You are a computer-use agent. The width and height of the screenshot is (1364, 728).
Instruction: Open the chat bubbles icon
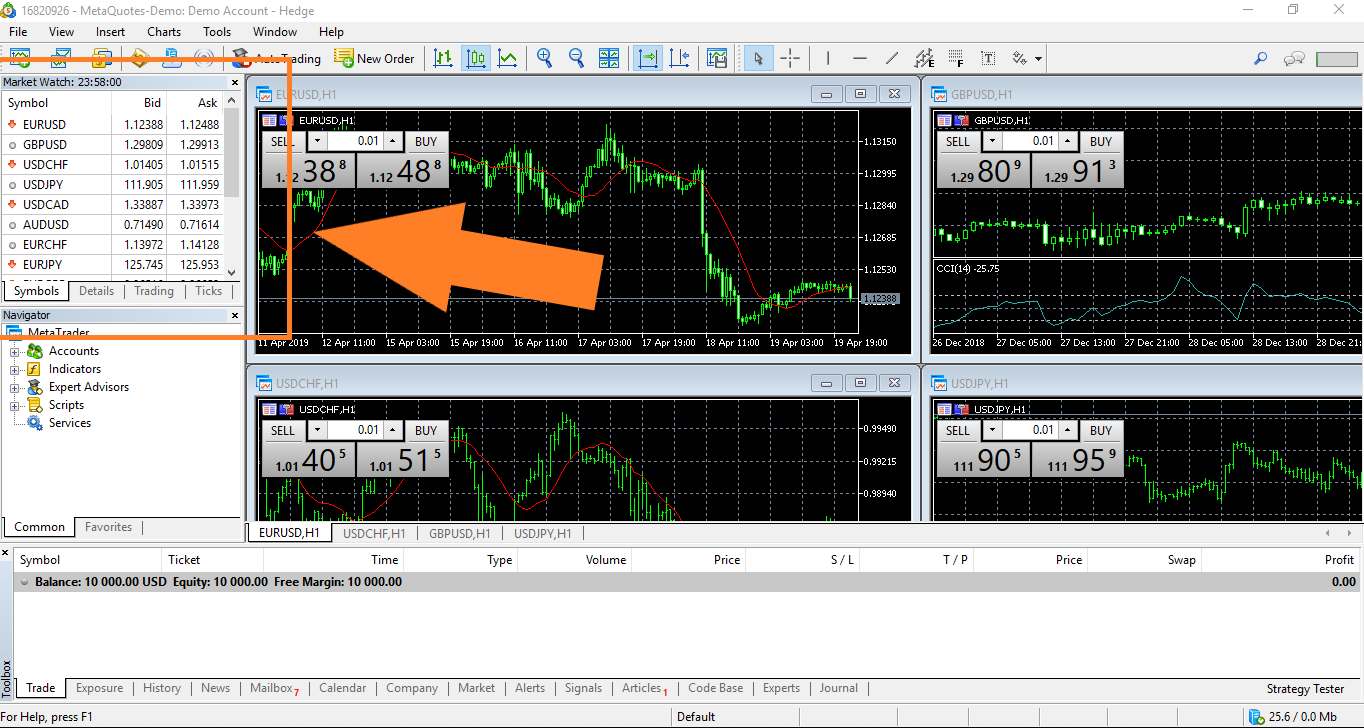pyautogui.click(x=1295, y=58)
